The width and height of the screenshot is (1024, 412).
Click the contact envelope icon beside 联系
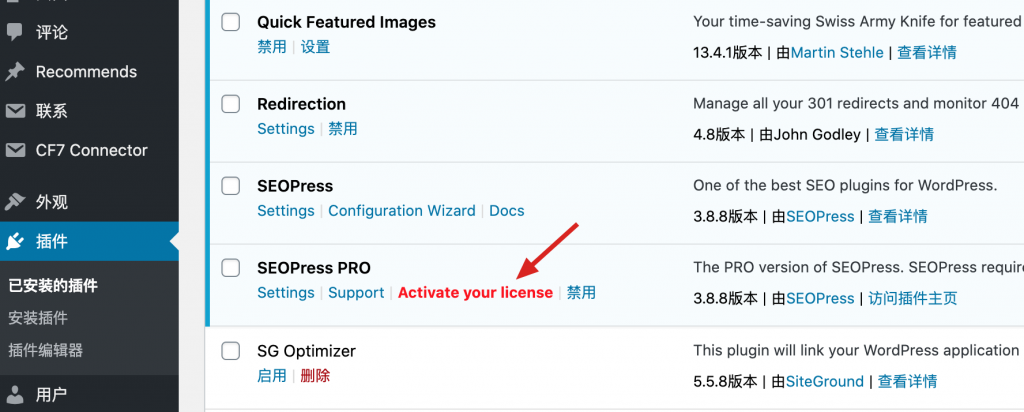pos(15,111)
